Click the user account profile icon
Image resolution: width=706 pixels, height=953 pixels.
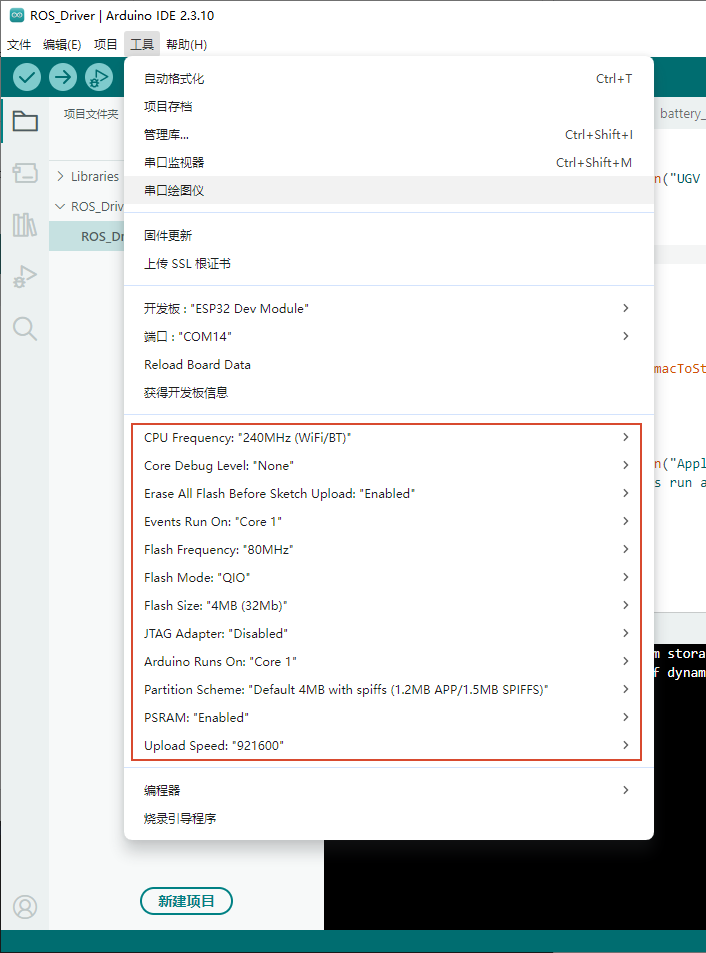25,907
